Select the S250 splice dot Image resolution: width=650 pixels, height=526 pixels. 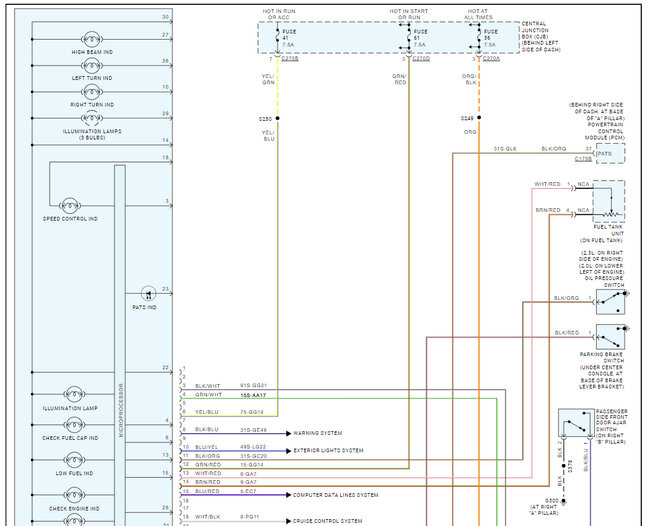coord(277,119)
